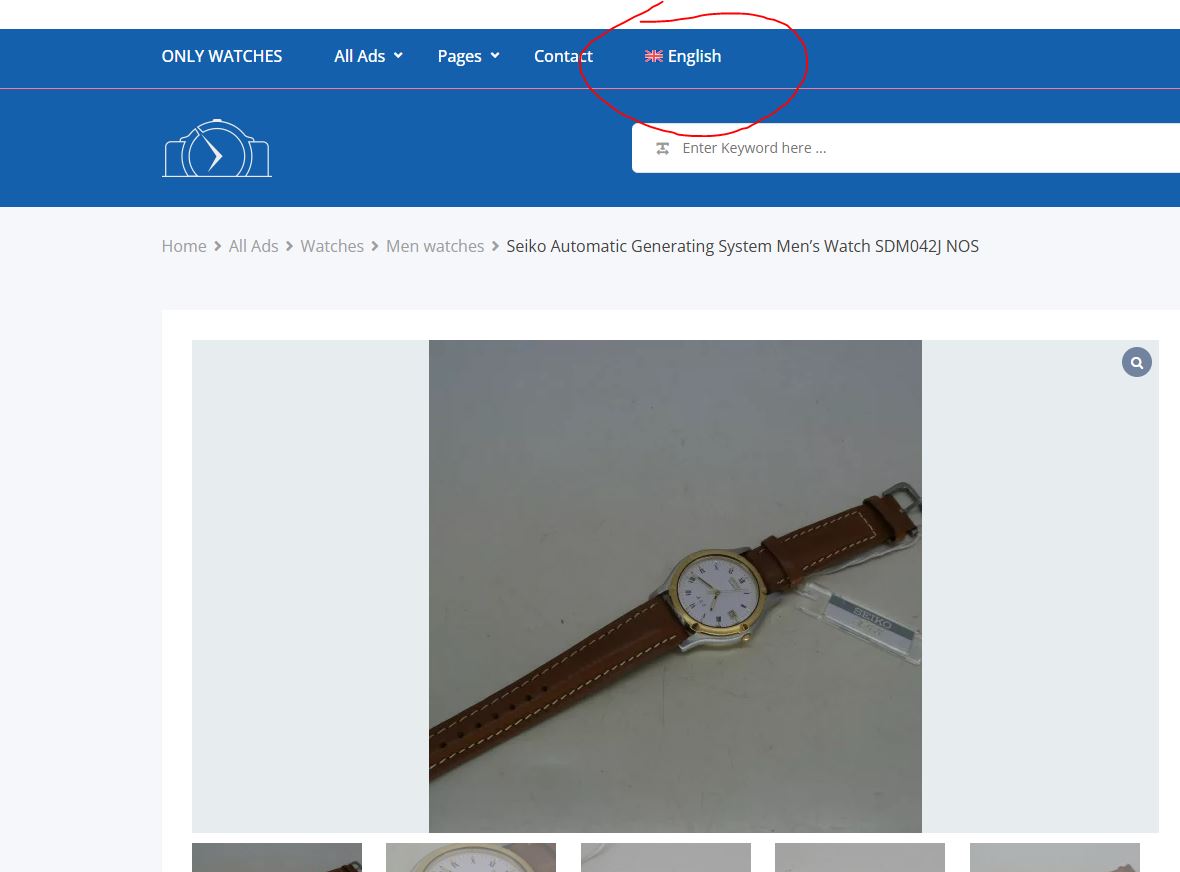The height and width of the screenshot is (872, 1180).
Task: Open the All Ads menu
Action: tap(359, 56)
